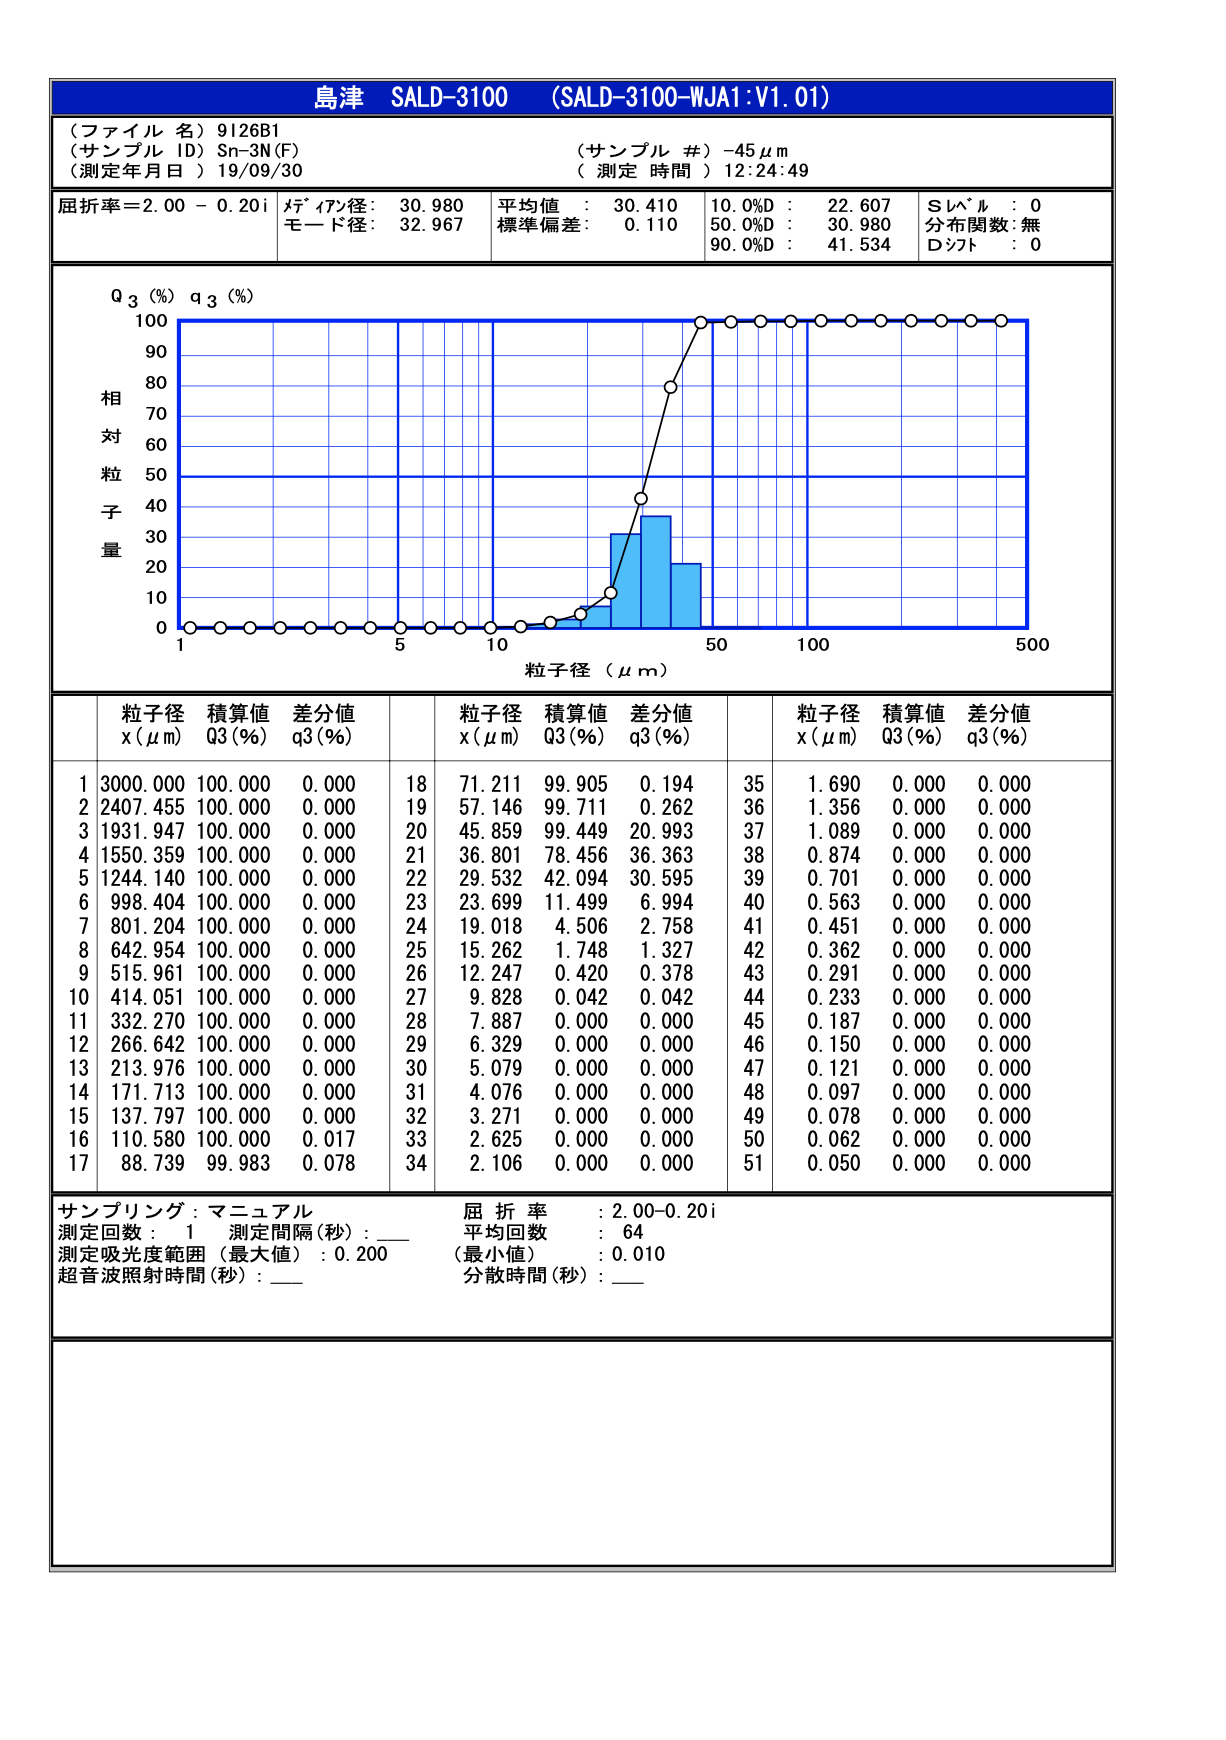Click the x-axis tick label 100
Screen dimensions: 1226x1740
[x=812, y=645]
